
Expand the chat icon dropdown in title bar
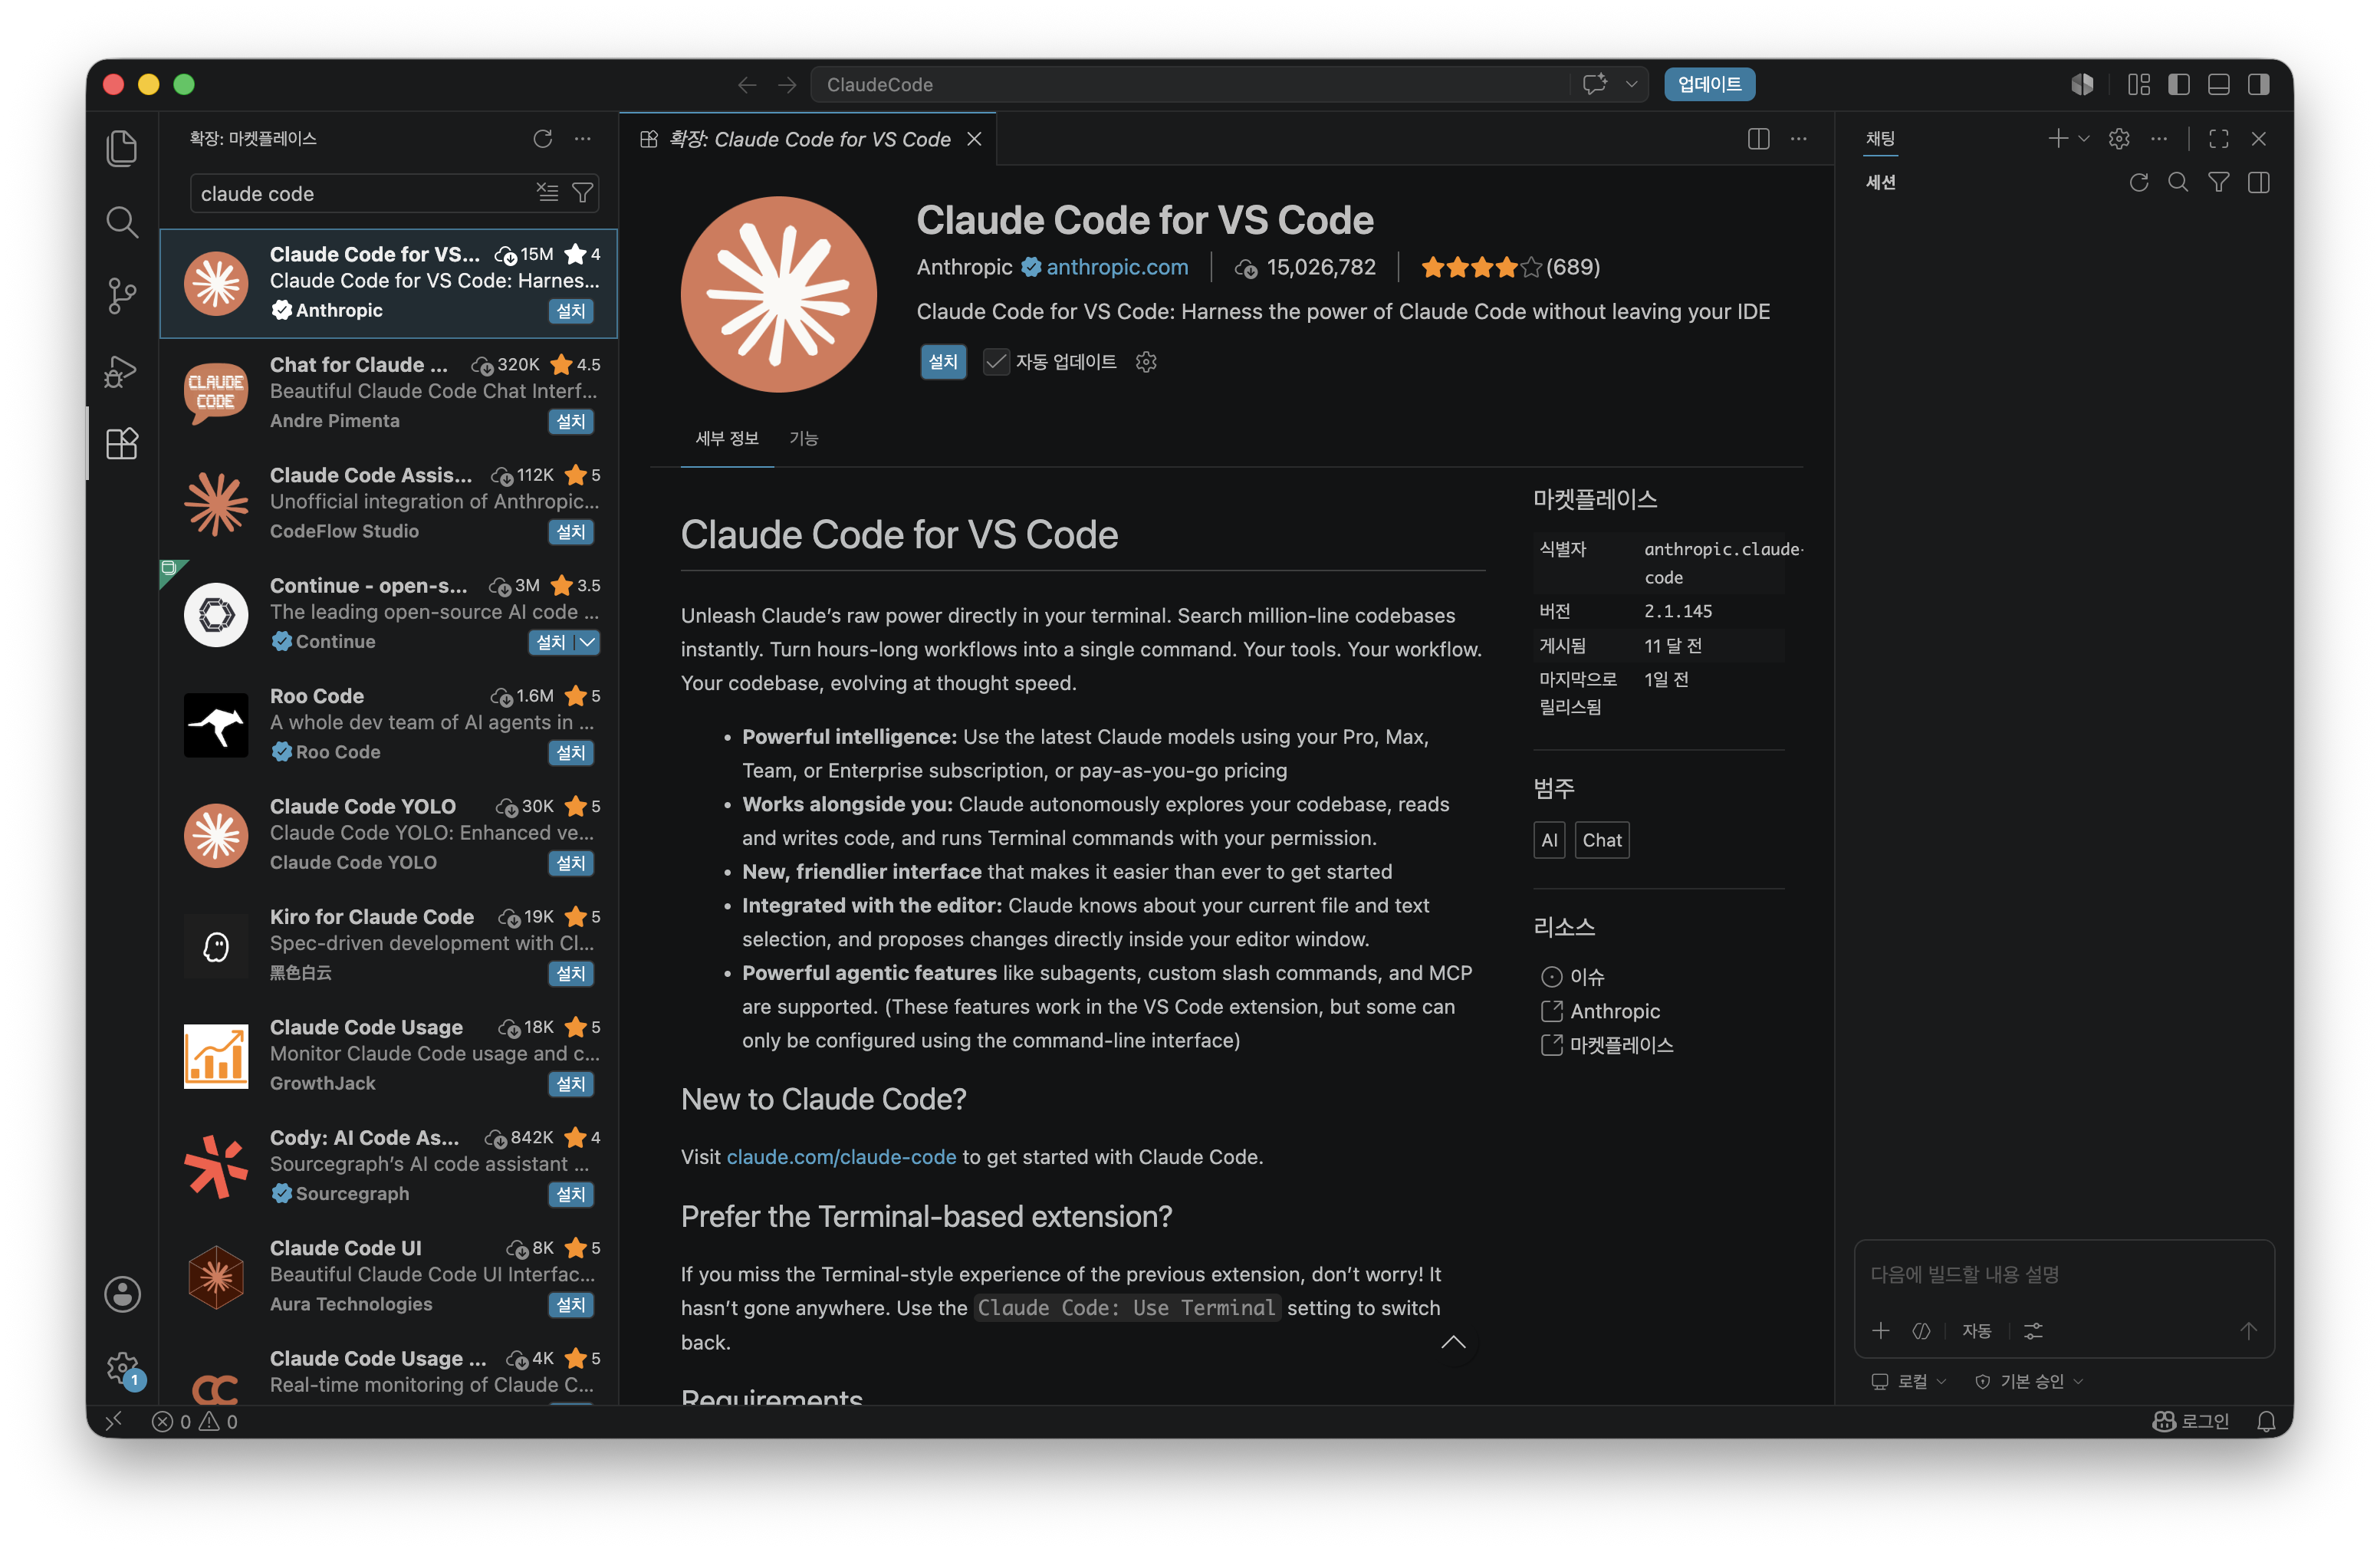1632,84
